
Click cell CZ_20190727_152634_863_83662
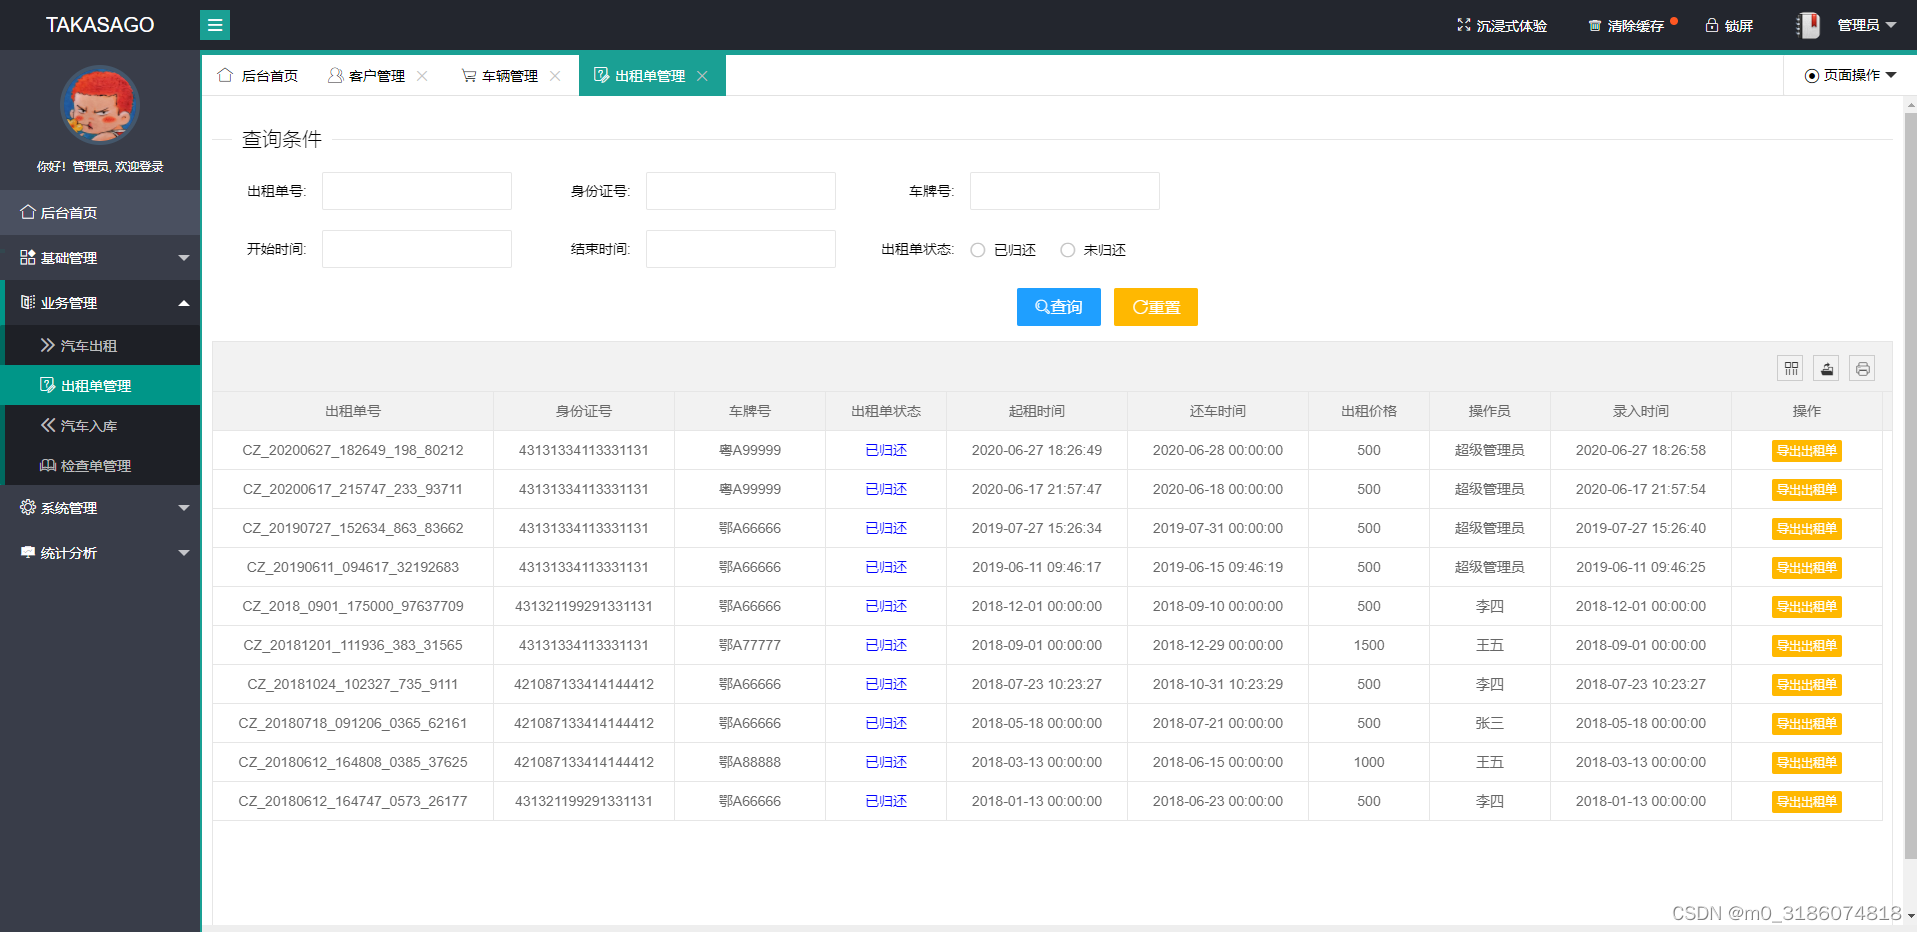353,528
